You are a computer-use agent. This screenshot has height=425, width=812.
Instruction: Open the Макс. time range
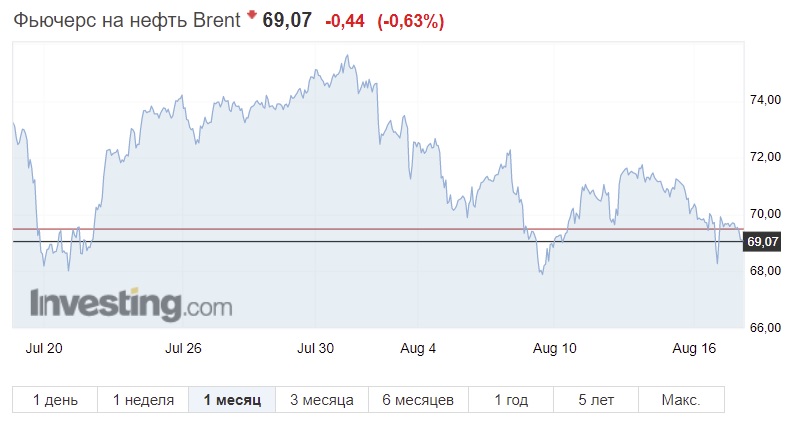[x=681, y=400]
